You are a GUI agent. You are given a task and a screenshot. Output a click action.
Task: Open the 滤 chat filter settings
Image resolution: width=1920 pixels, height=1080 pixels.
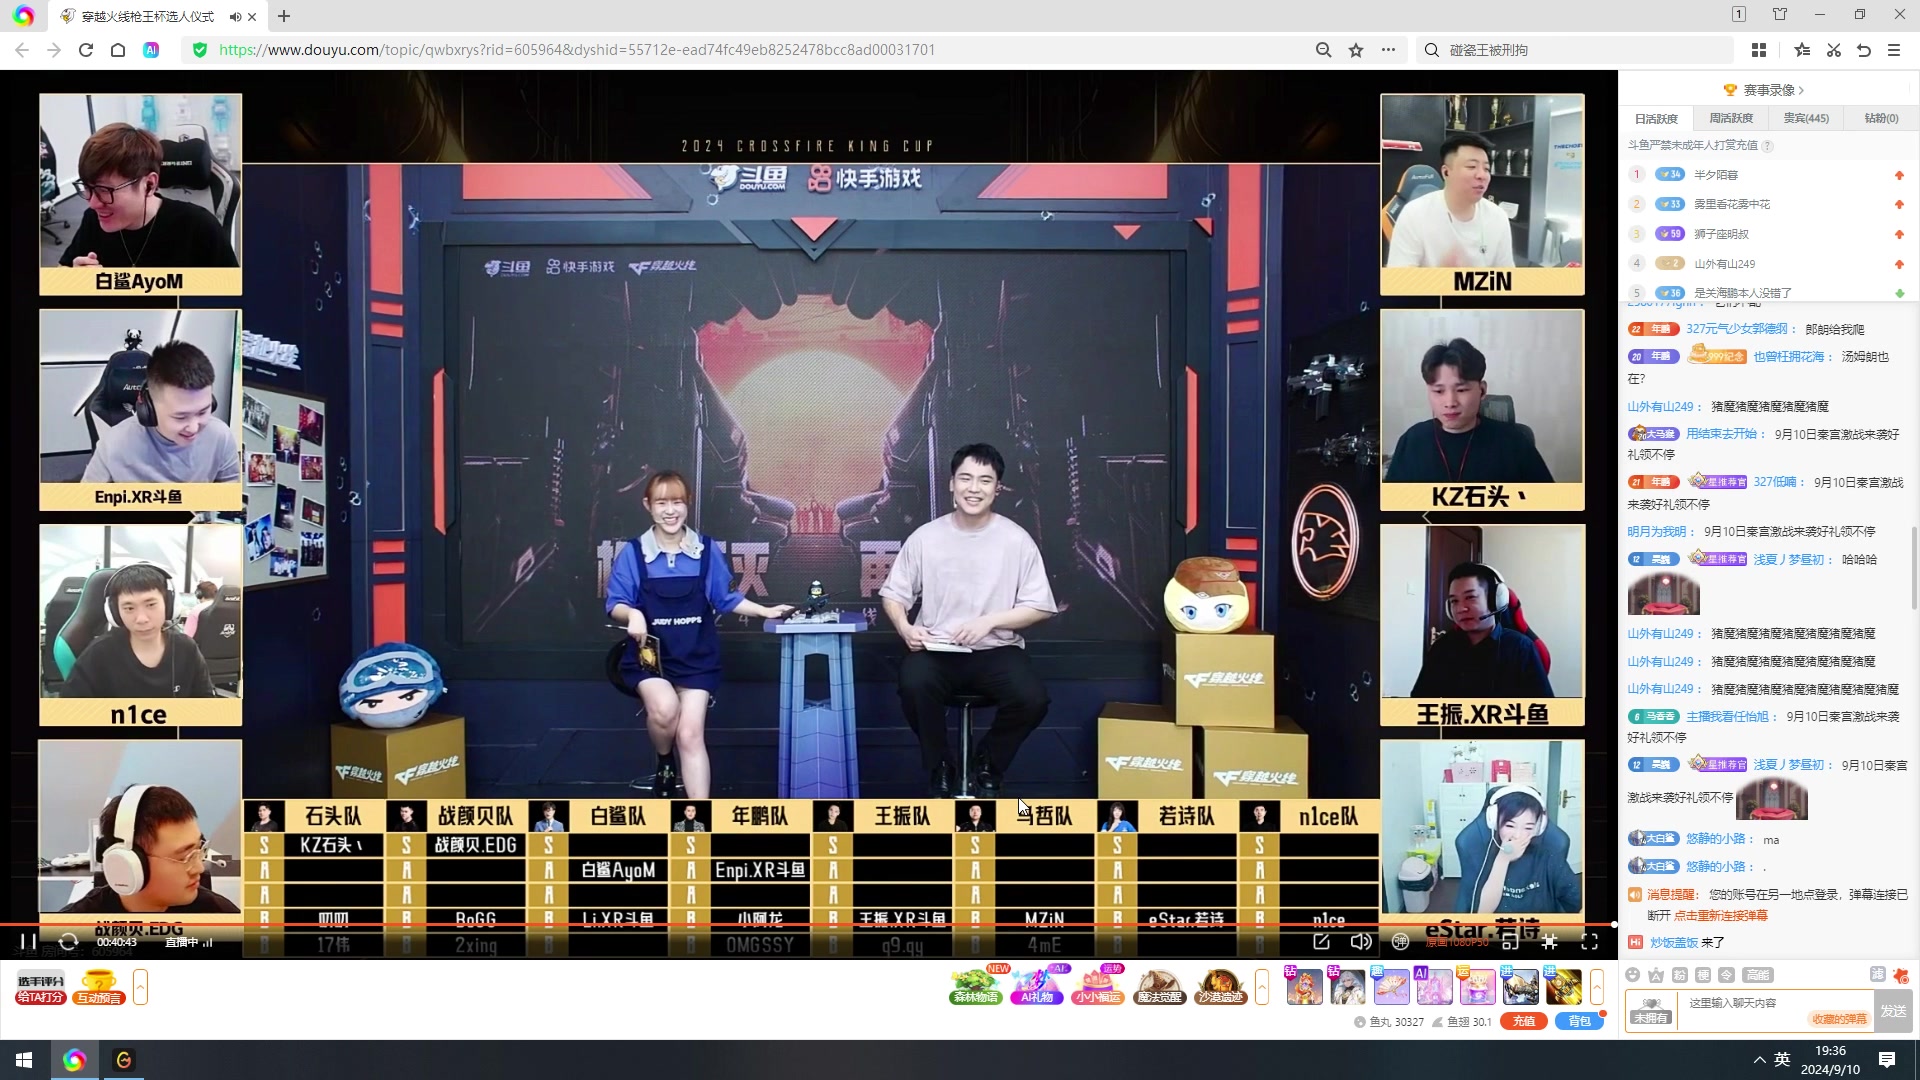pos(1877,975)
